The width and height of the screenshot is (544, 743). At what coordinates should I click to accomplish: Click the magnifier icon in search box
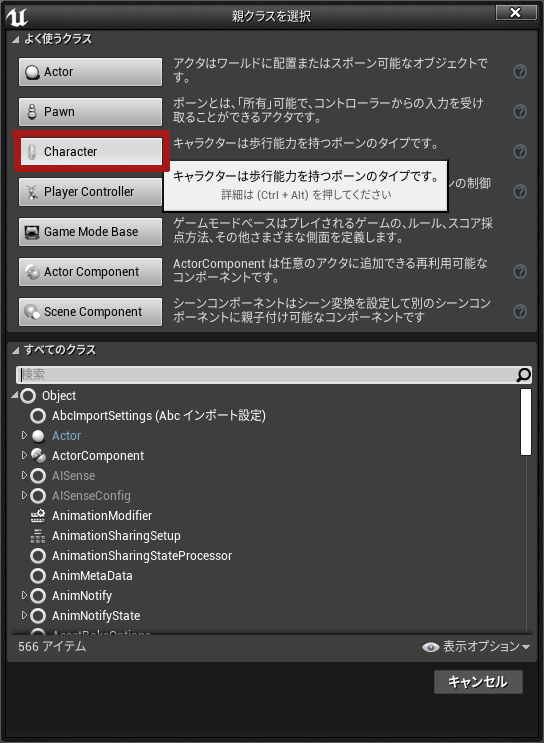point(523,375)
